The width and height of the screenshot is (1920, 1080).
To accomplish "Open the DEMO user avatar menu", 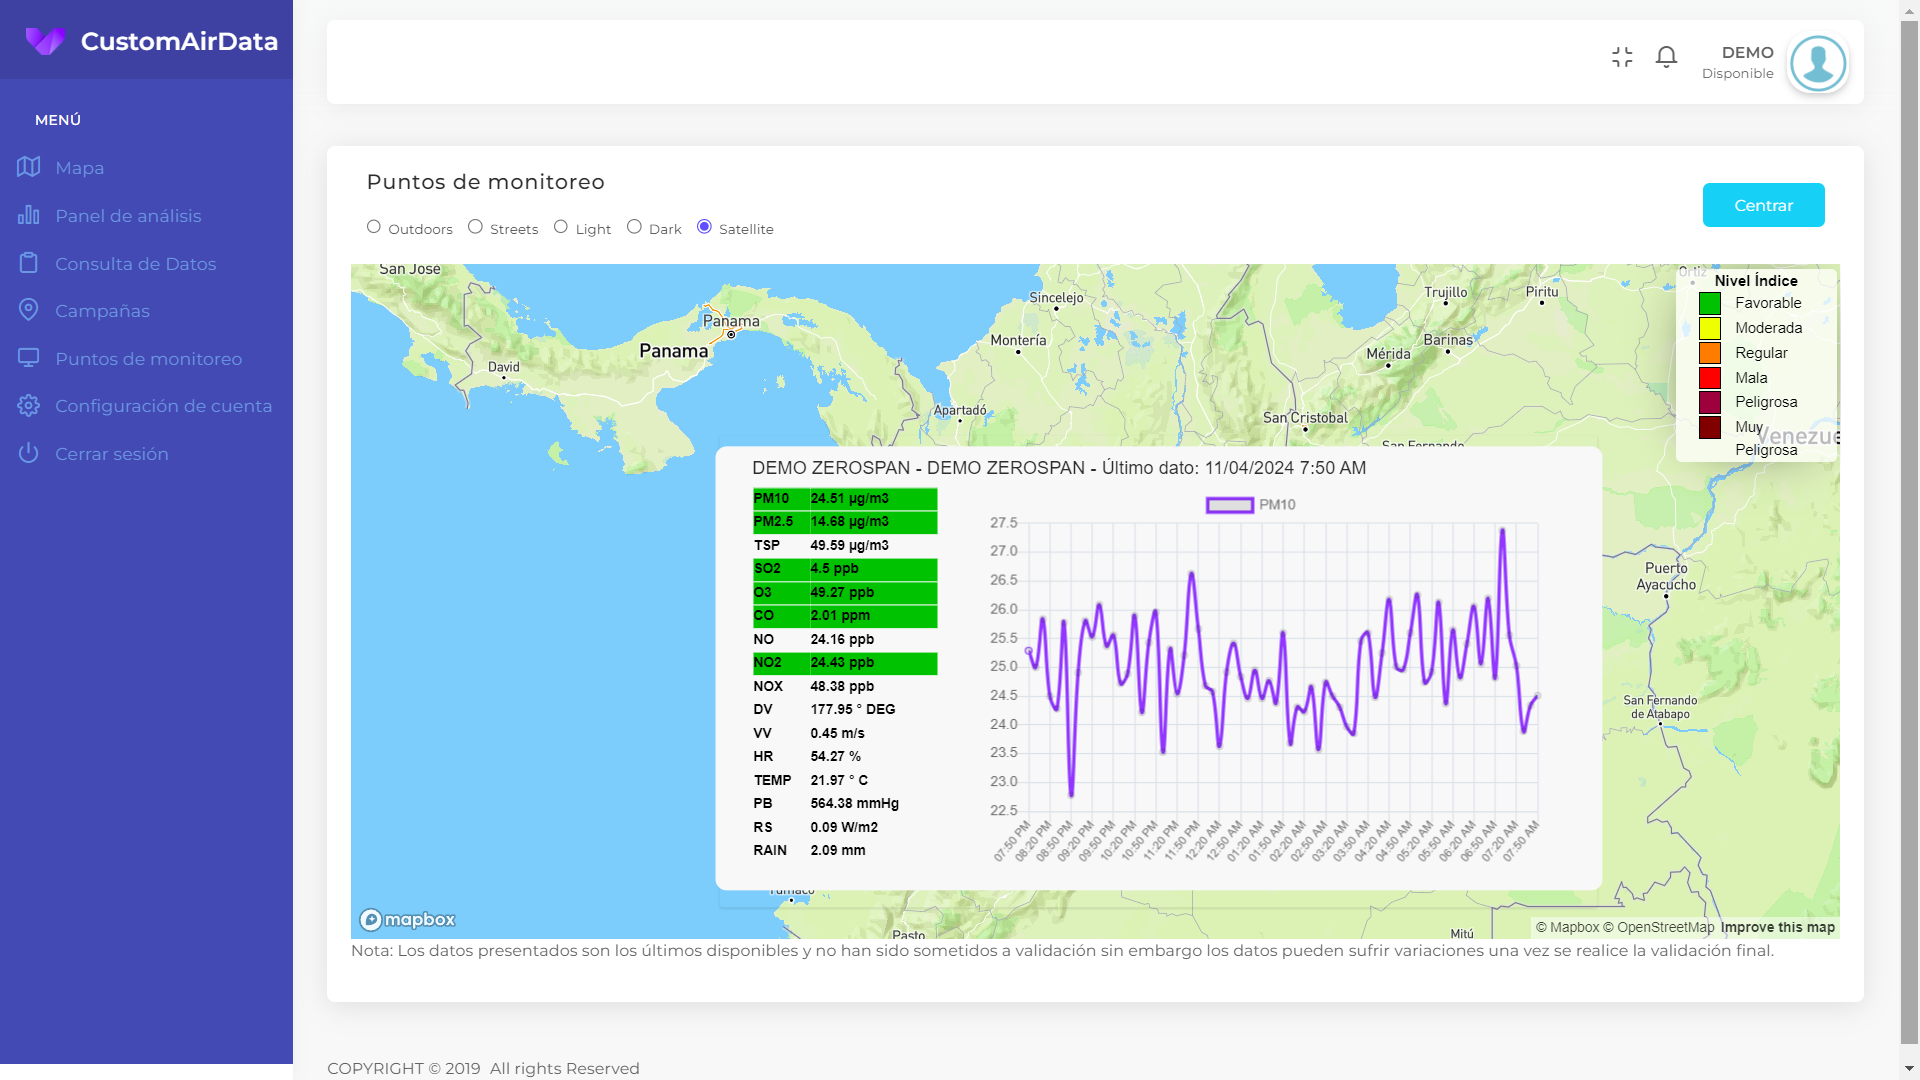I will [1817, 63].
